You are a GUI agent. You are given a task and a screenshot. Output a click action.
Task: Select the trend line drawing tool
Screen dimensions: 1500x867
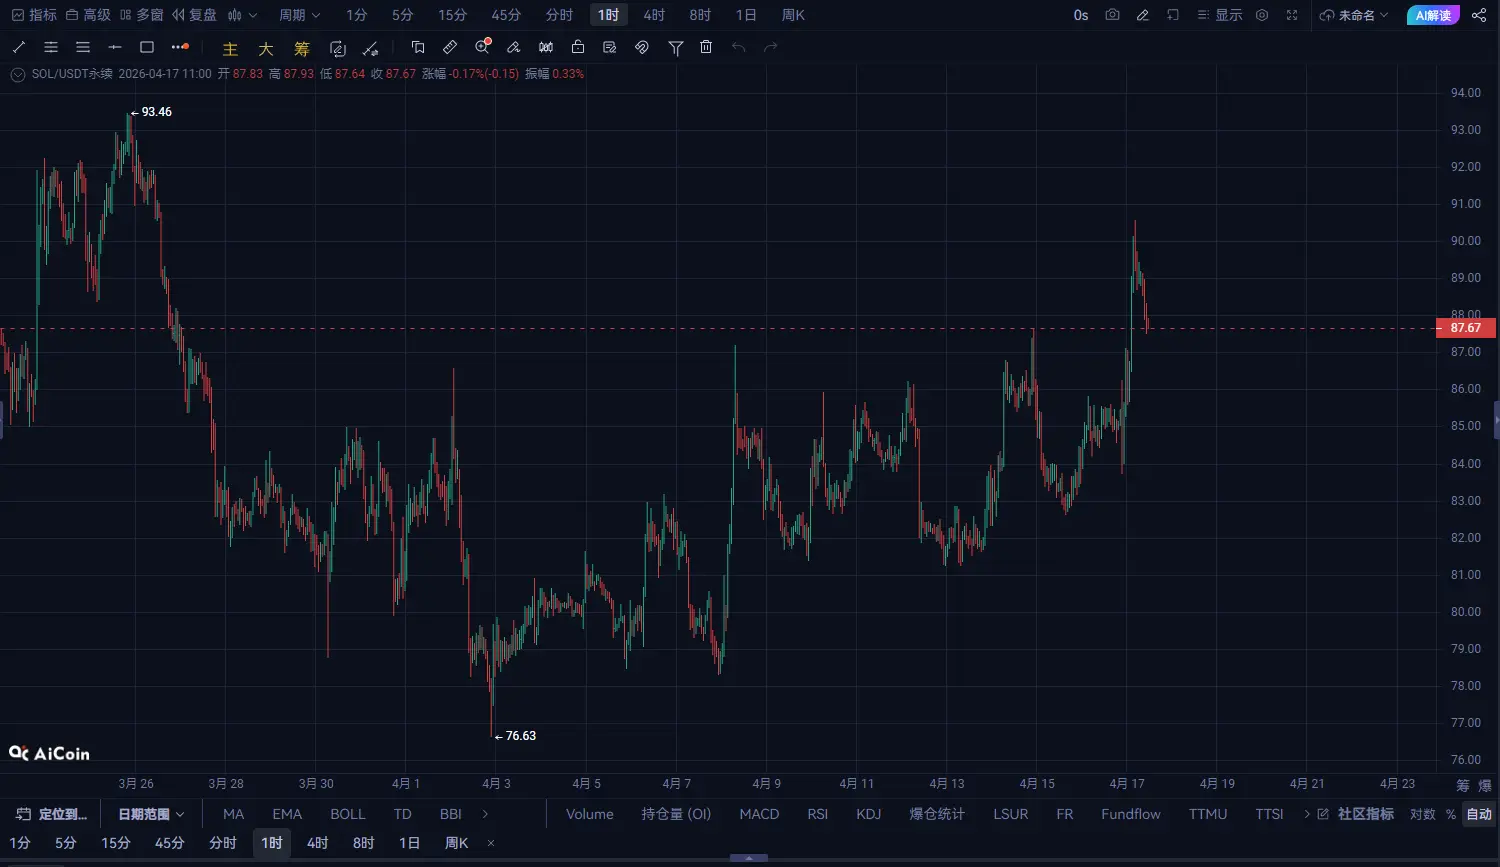click(19, 47)
